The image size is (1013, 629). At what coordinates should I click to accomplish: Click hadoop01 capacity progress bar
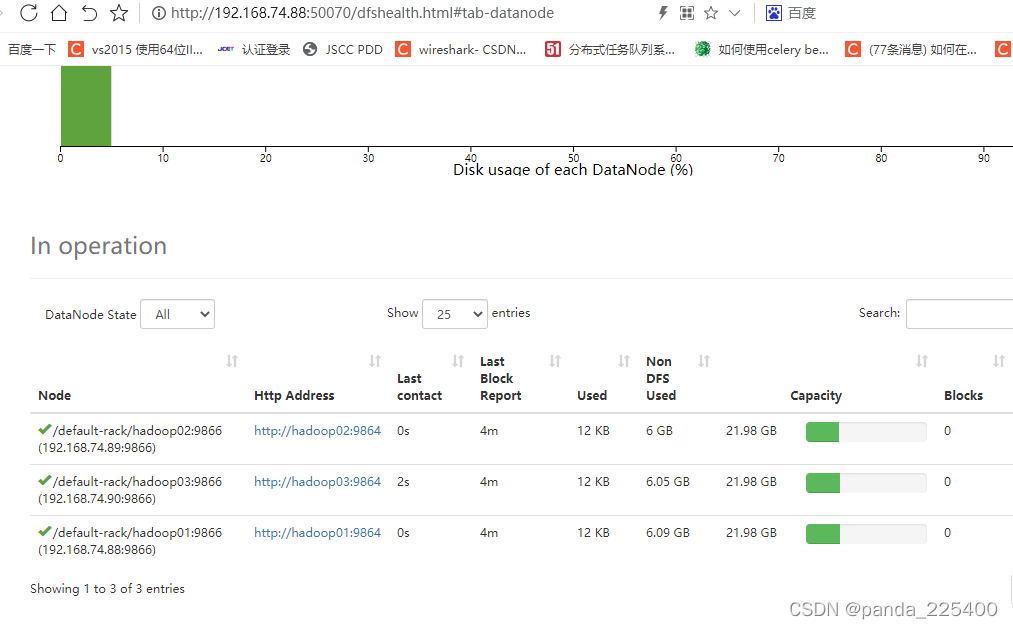[866, 534]
